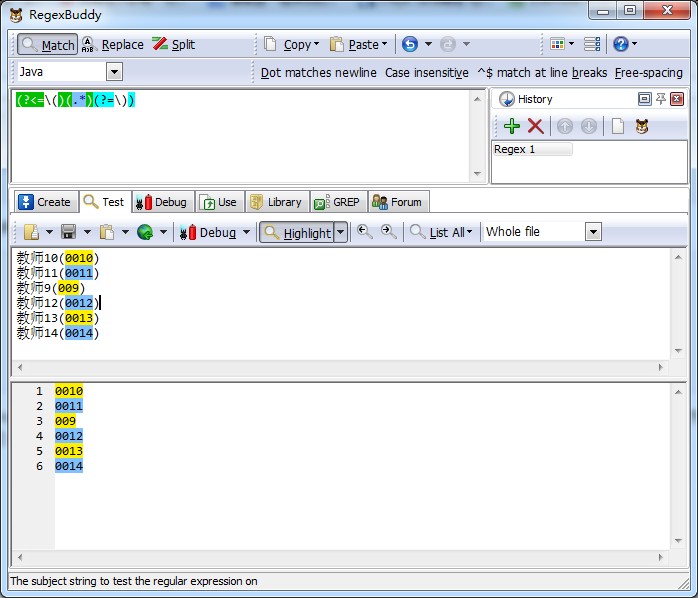Viewport: 698px width, 598px height.
Task: Click the highlighted 0013 in test text
Action: [x=79, y=318]
